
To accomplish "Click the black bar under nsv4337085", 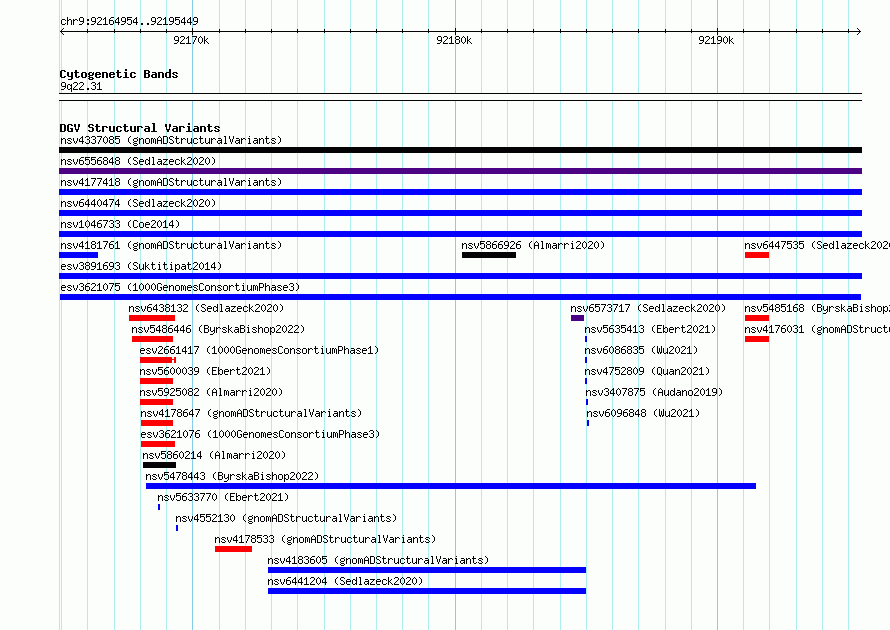I will tap(460, 150).
